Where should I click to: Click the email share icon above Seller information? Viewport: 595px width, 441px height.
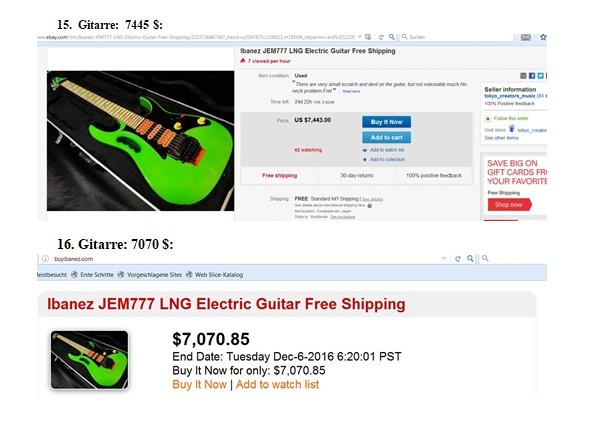pyautogui.click(x=523, y=76)
